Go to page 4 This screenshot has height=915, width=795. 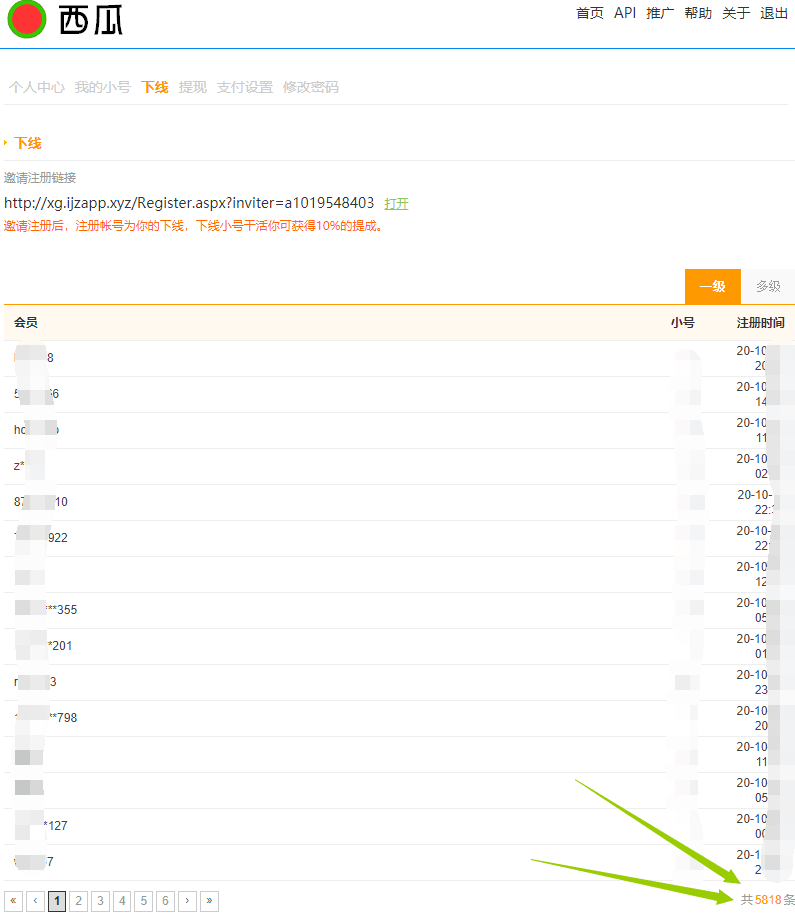122,901
